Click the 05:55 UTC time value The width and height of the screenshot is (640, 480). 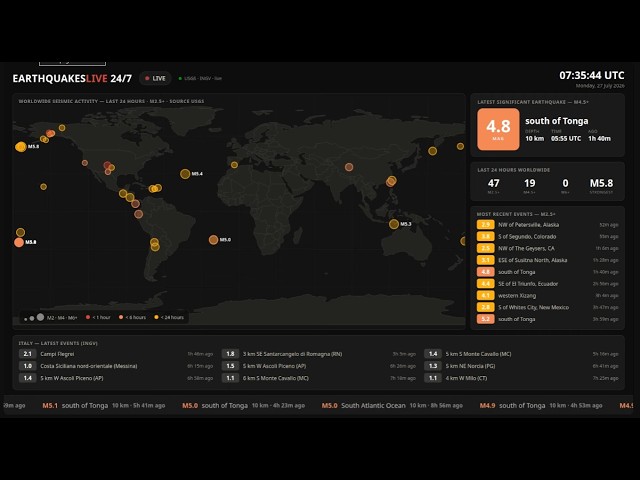pos(566,138)
